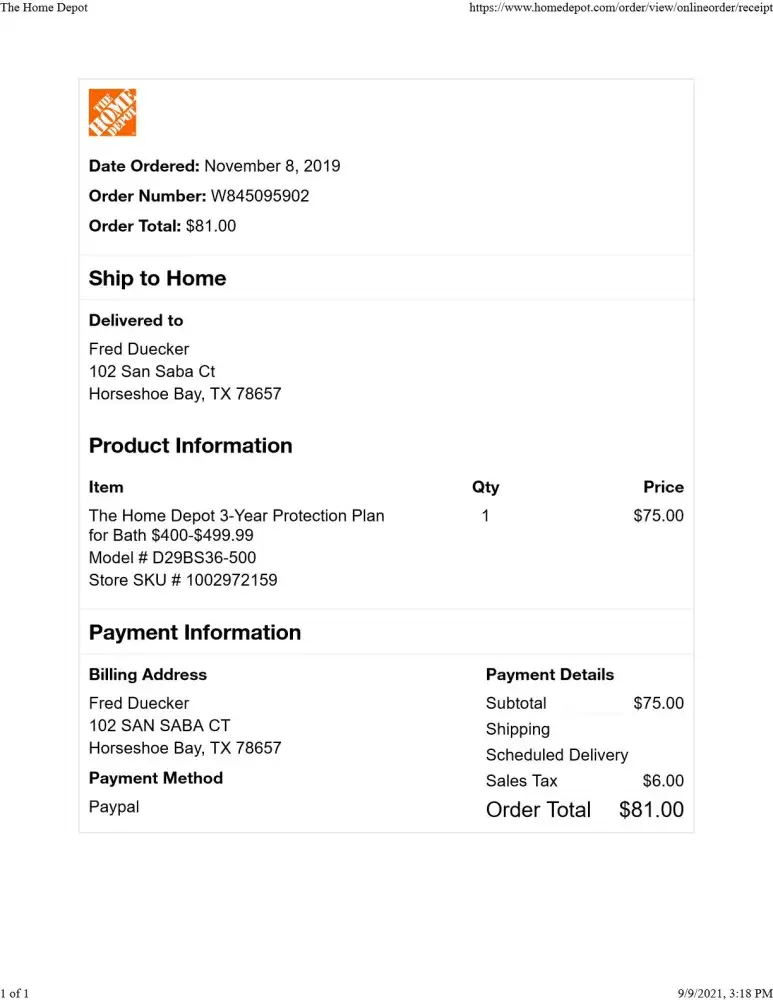Click the Billing Address label
The image size is (773, 1000).
pyautogui.click(x=147, y=675)
